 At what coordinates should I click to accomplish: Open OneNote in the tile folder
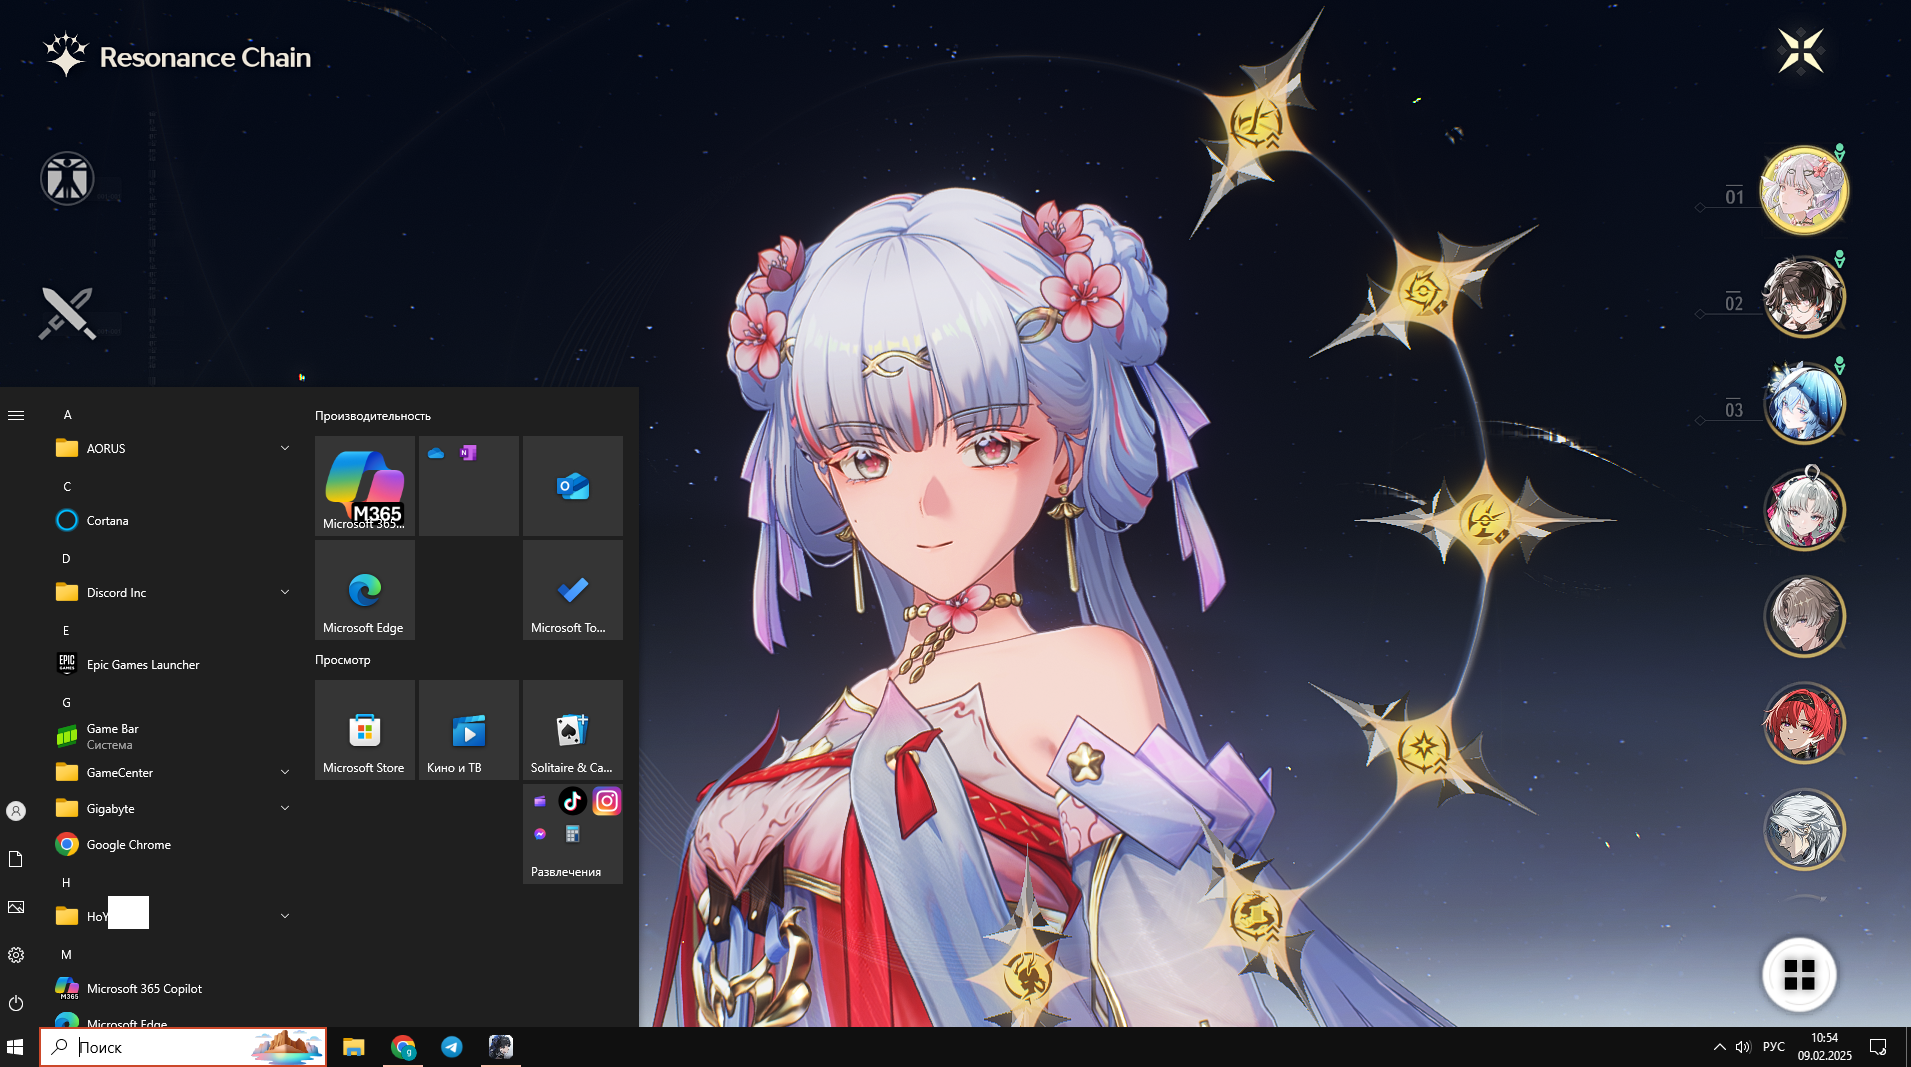pos(468,453)
